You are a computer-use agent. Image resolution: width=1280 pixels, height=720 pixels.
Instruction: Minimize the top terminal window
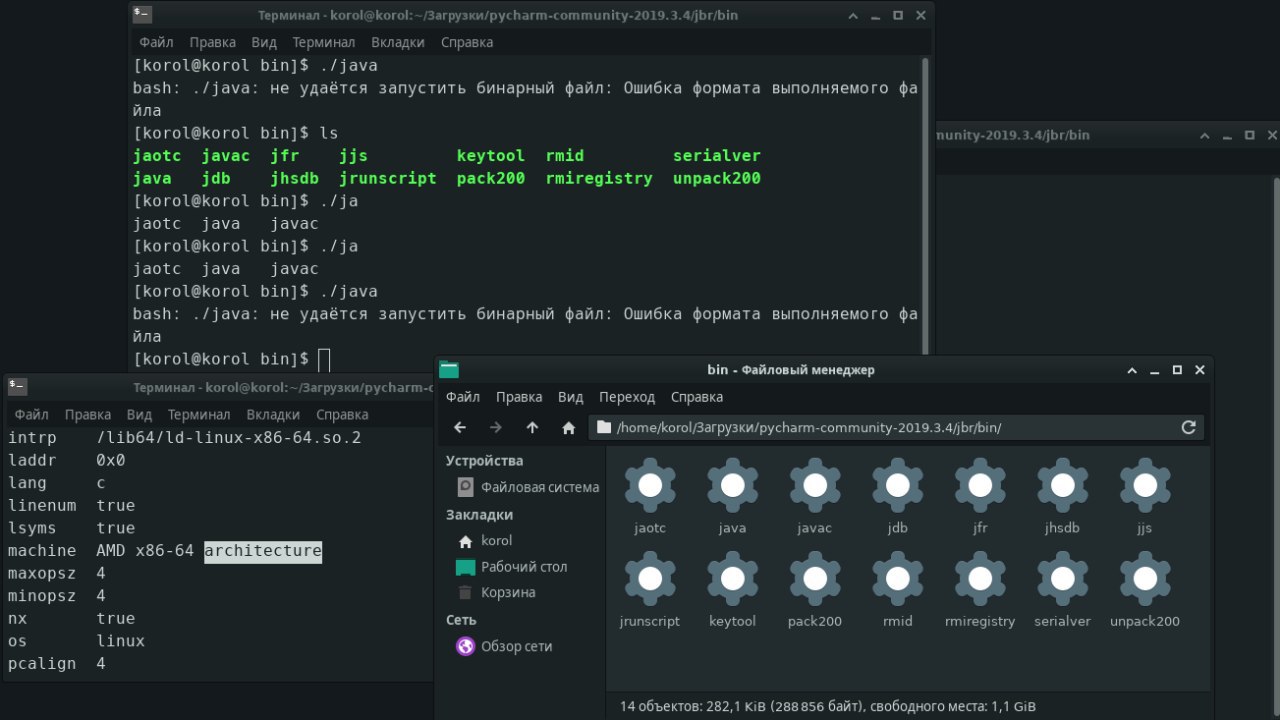(875, 15)
